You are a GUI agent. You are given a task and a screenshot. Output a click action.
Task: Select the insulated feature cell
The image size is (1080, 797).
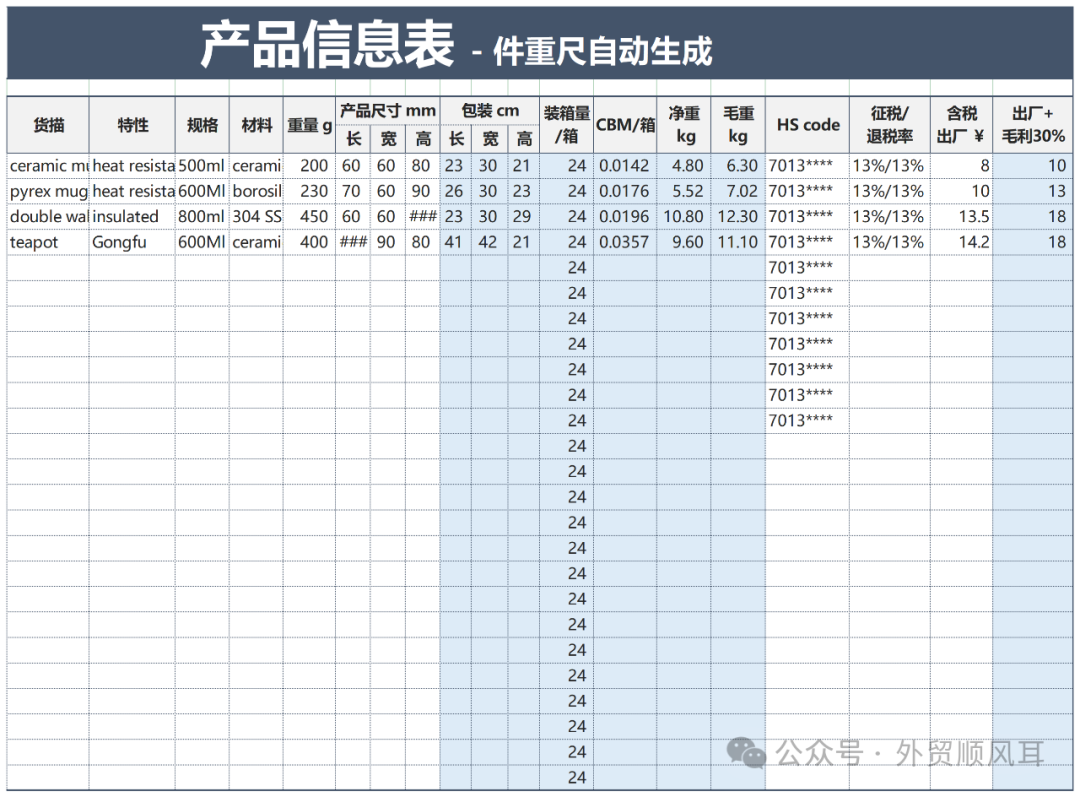[x=132, y=217]
